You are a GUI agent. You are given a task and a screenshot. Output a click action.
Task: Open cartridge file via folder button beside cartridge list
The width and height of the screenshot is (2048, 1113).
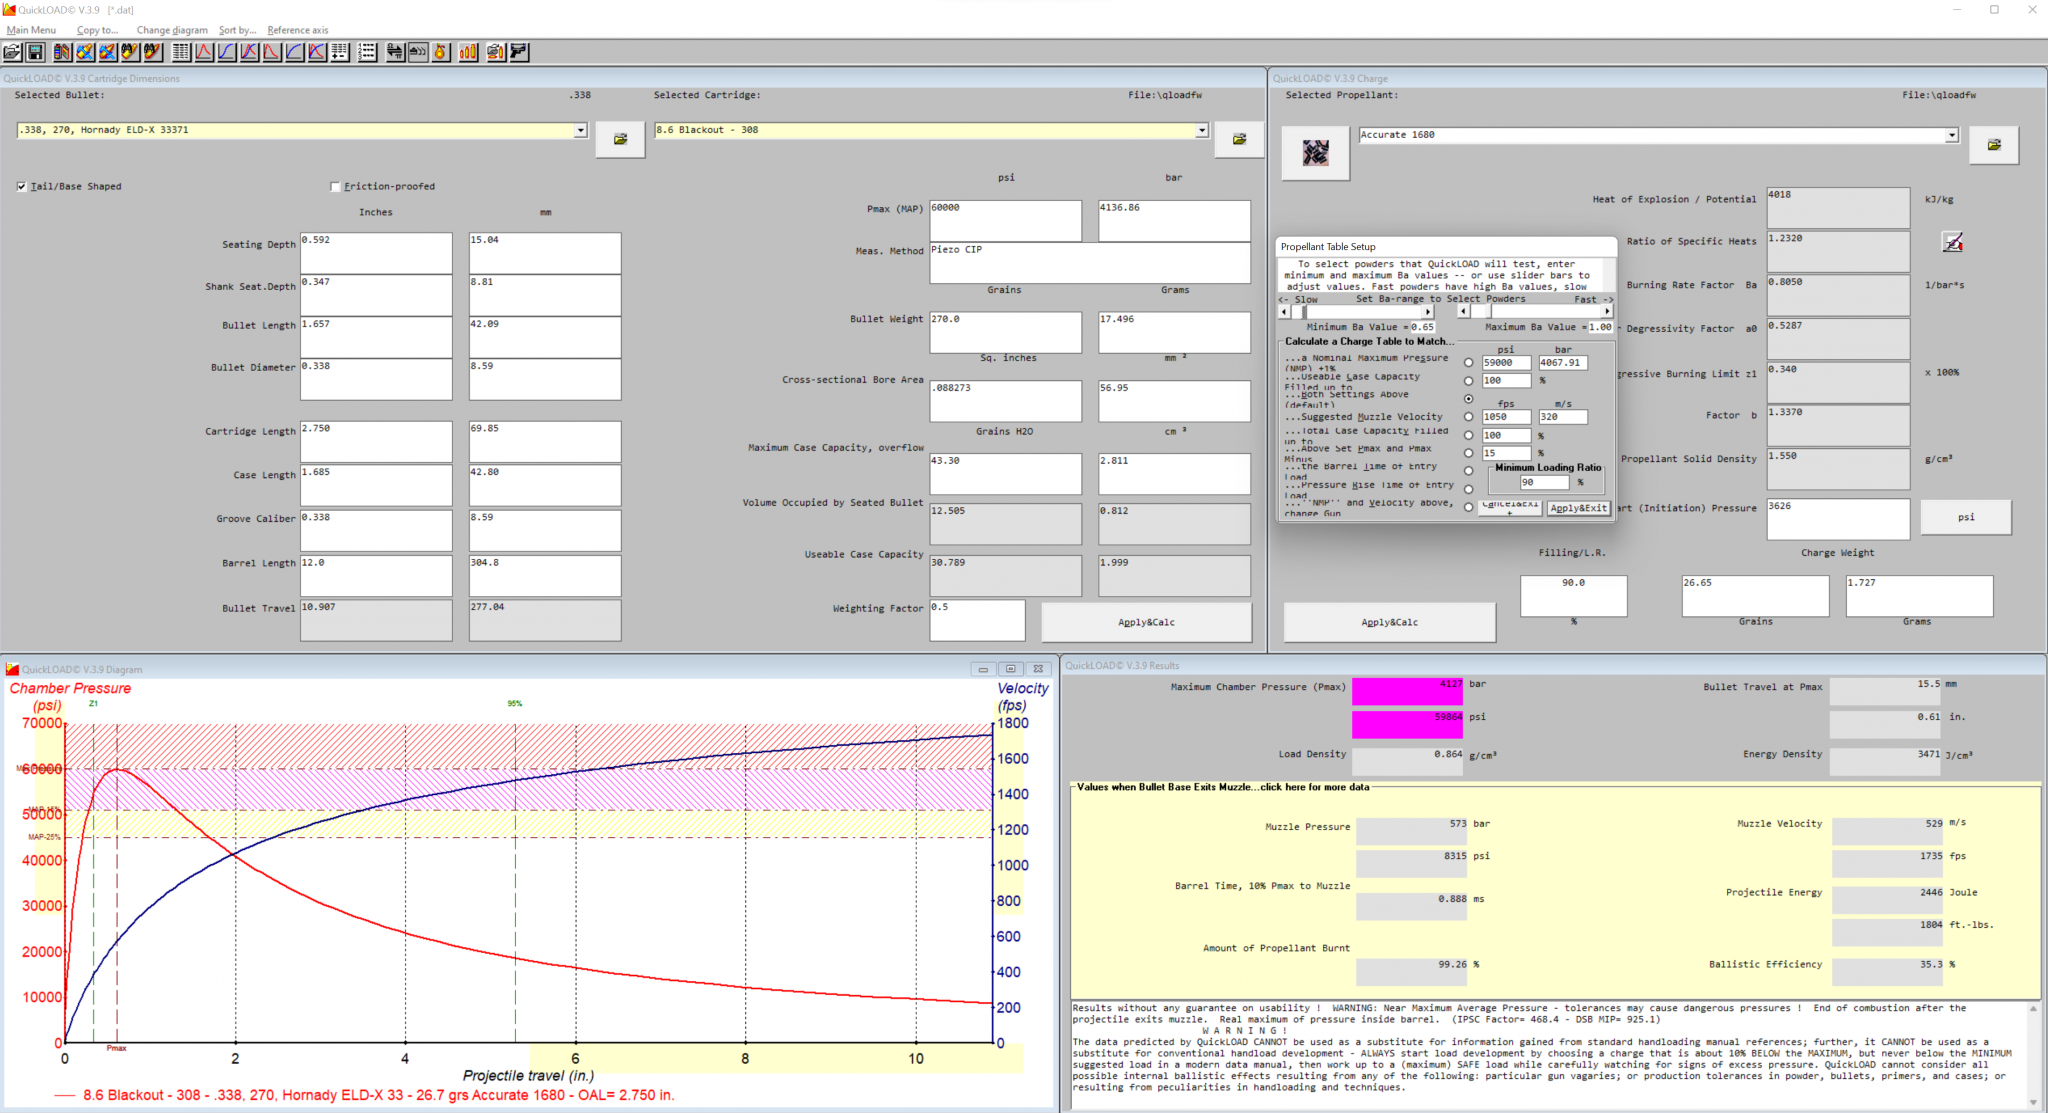click(x=1239, y=139)
